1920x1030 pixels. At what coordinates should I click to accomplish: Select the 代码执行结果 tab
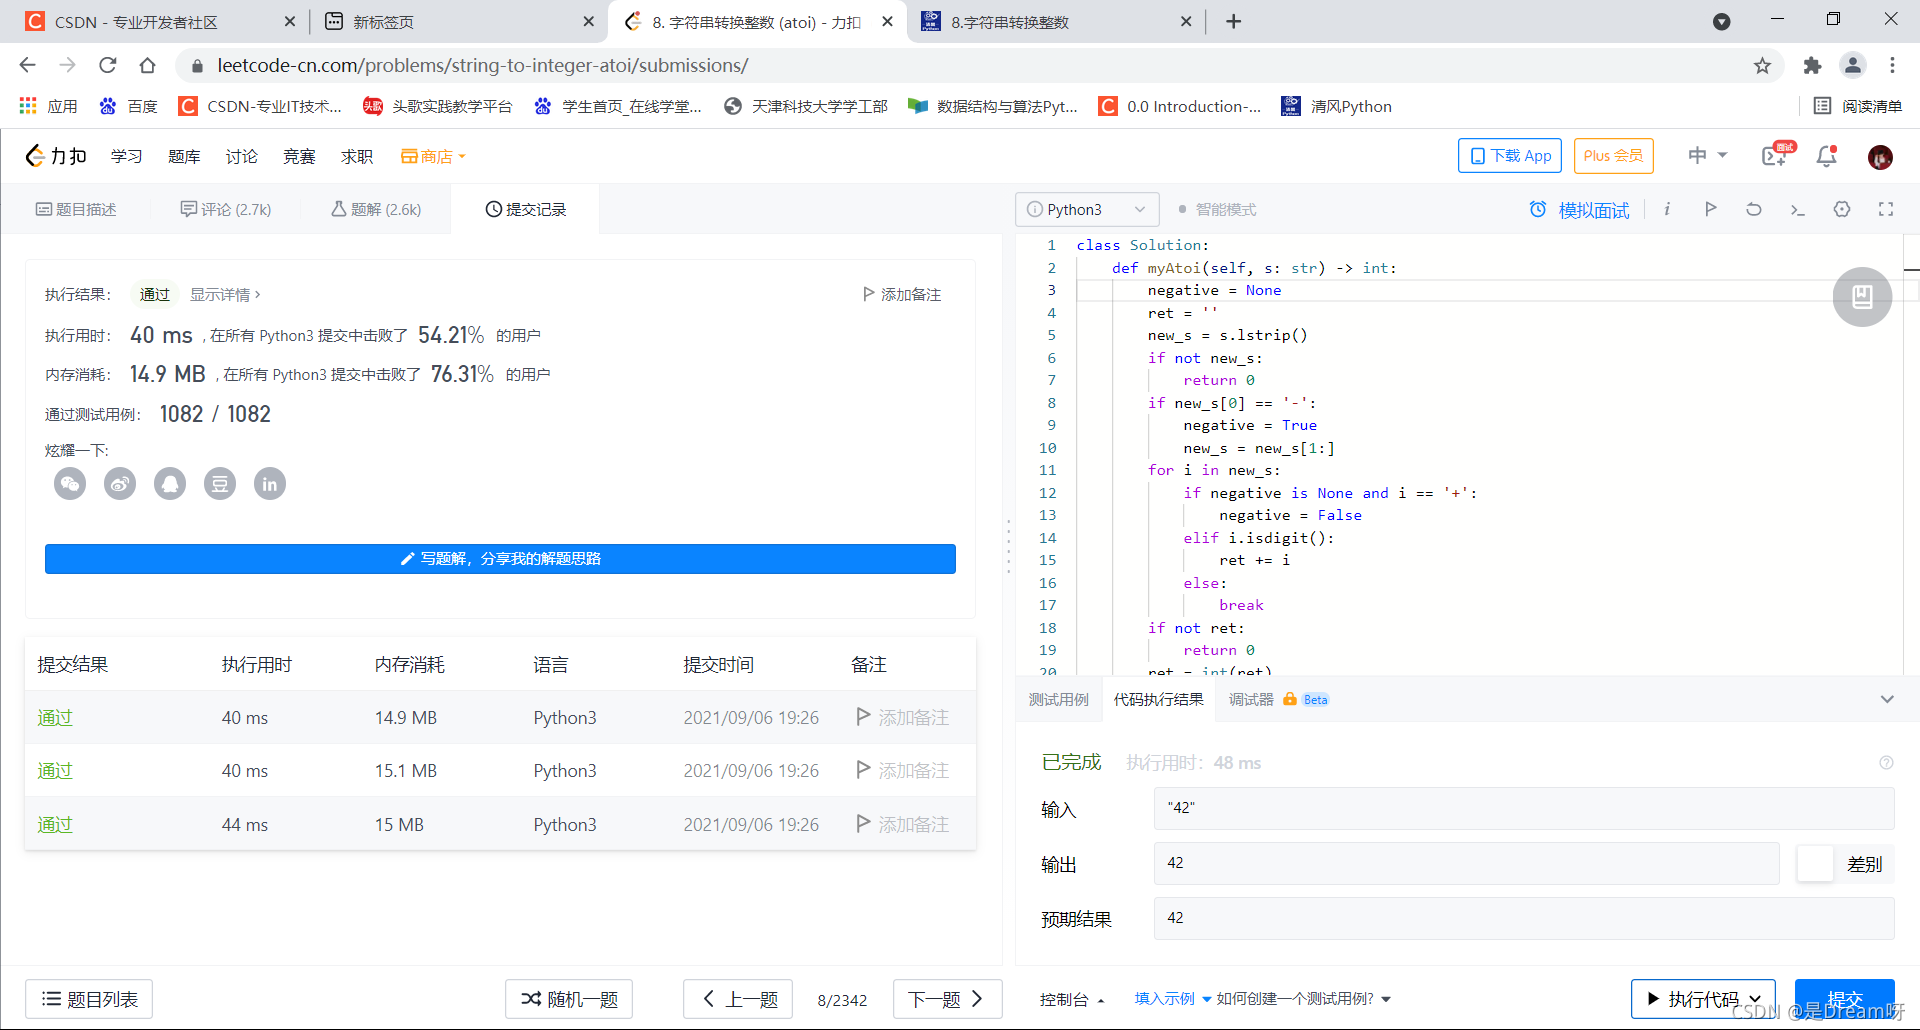click(x=1158, y=699)
